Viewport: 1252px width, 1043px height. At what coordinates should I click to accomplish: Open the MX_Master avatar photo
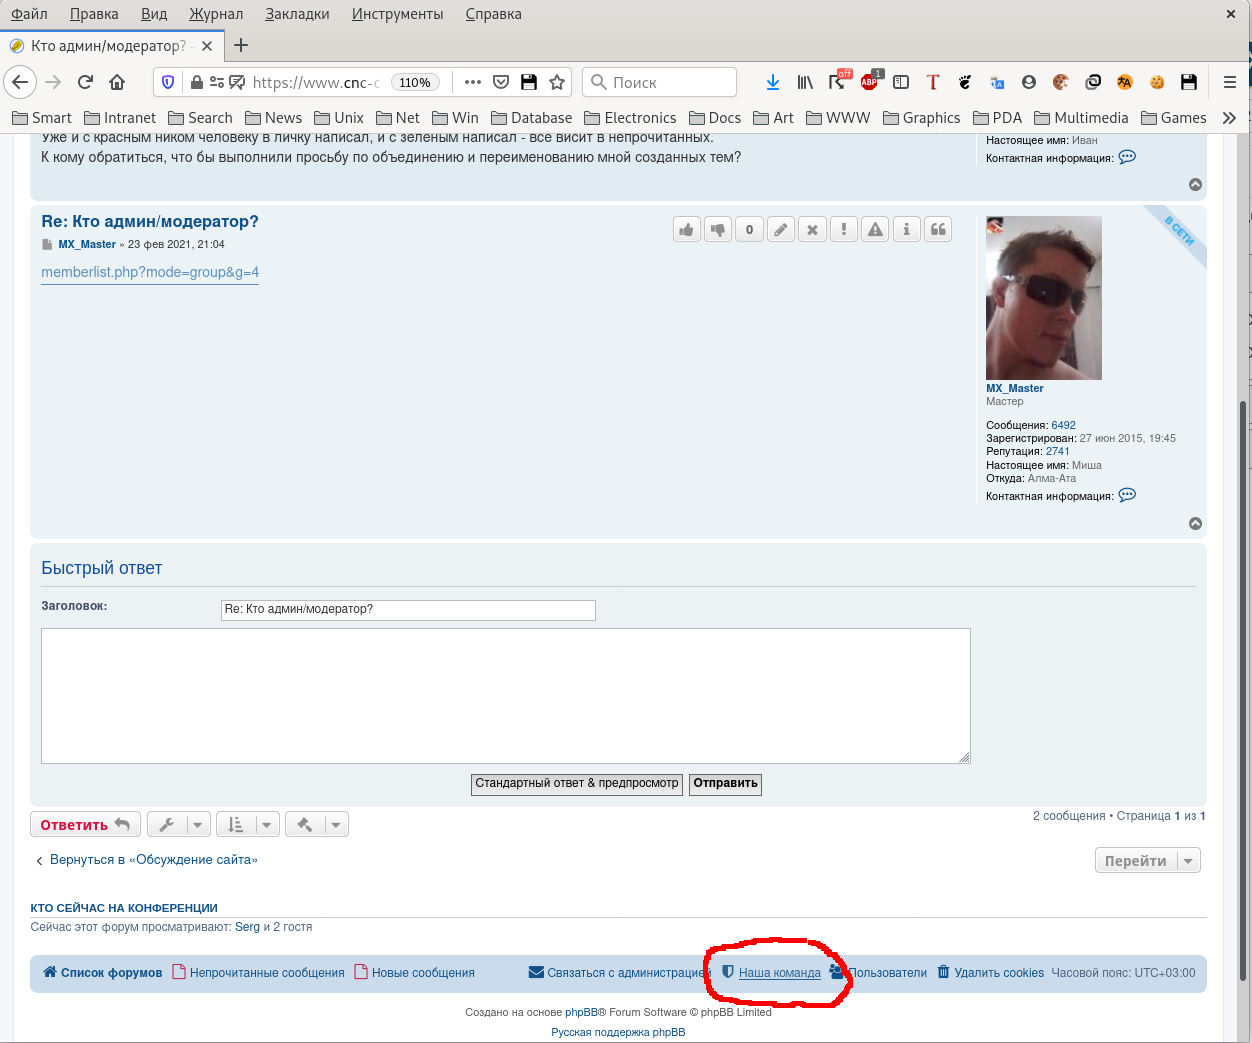1044,298
